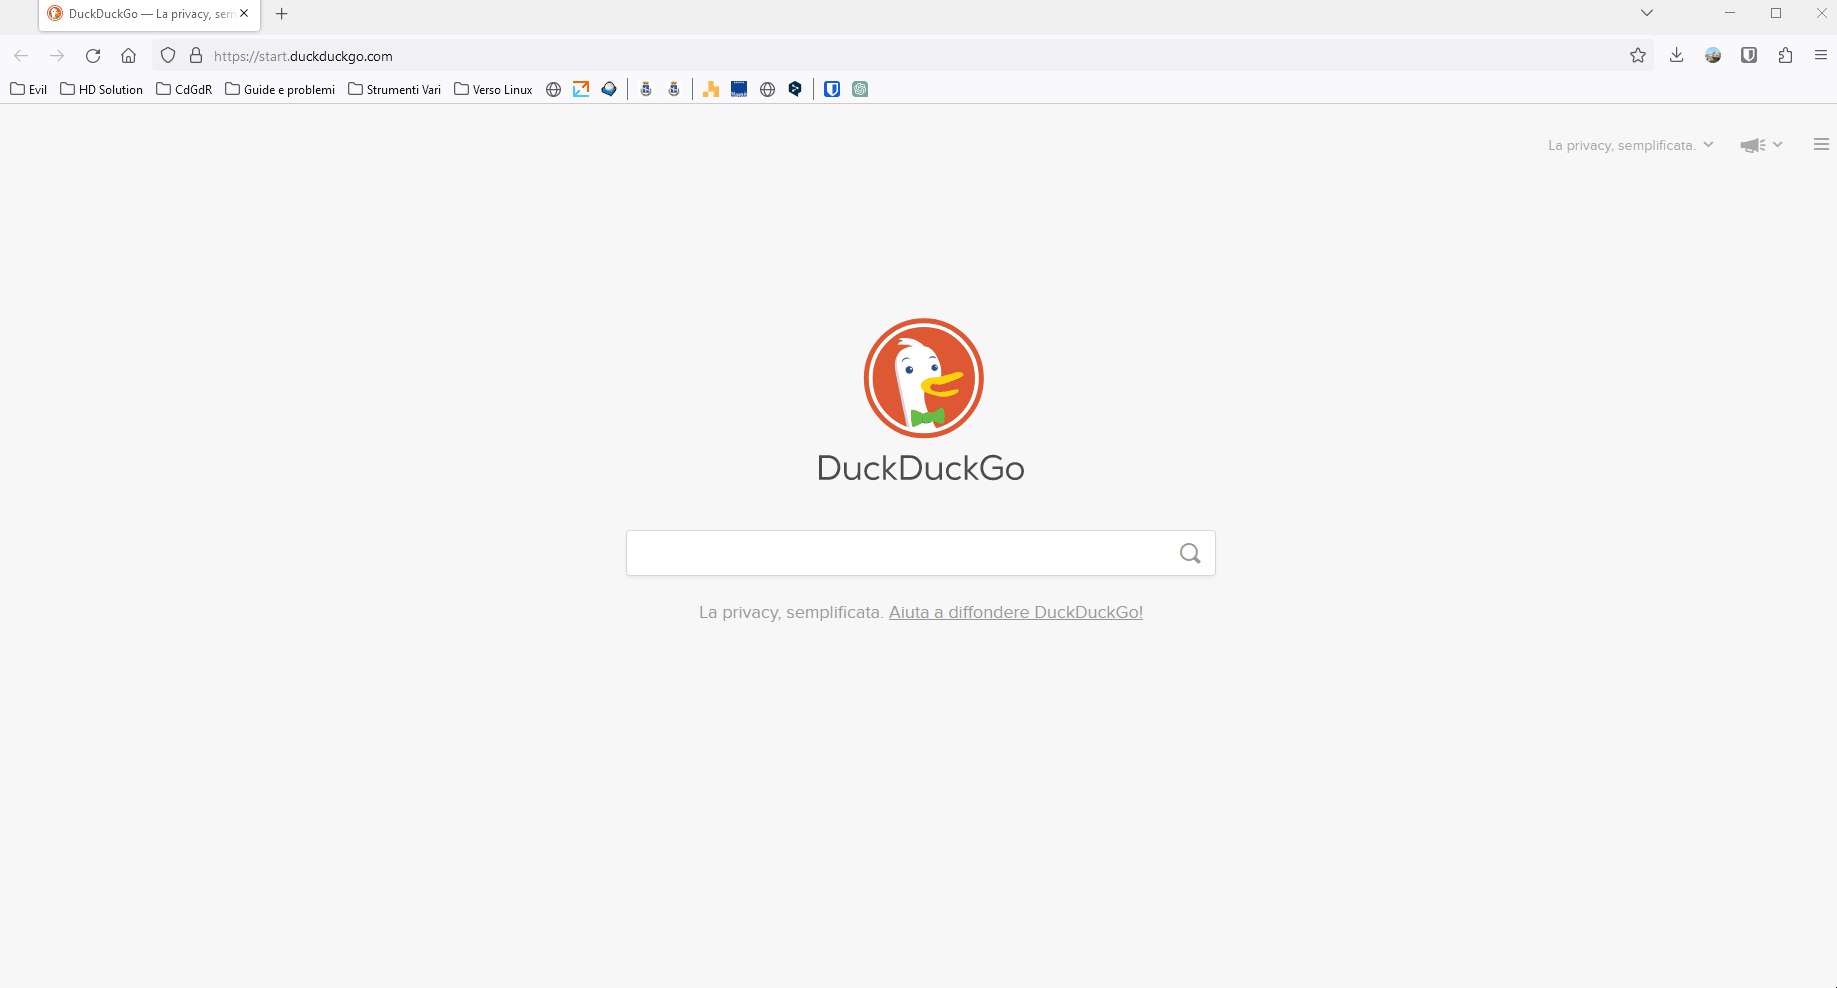Reload the current page

pyautogui.click(x=93, y=56)
